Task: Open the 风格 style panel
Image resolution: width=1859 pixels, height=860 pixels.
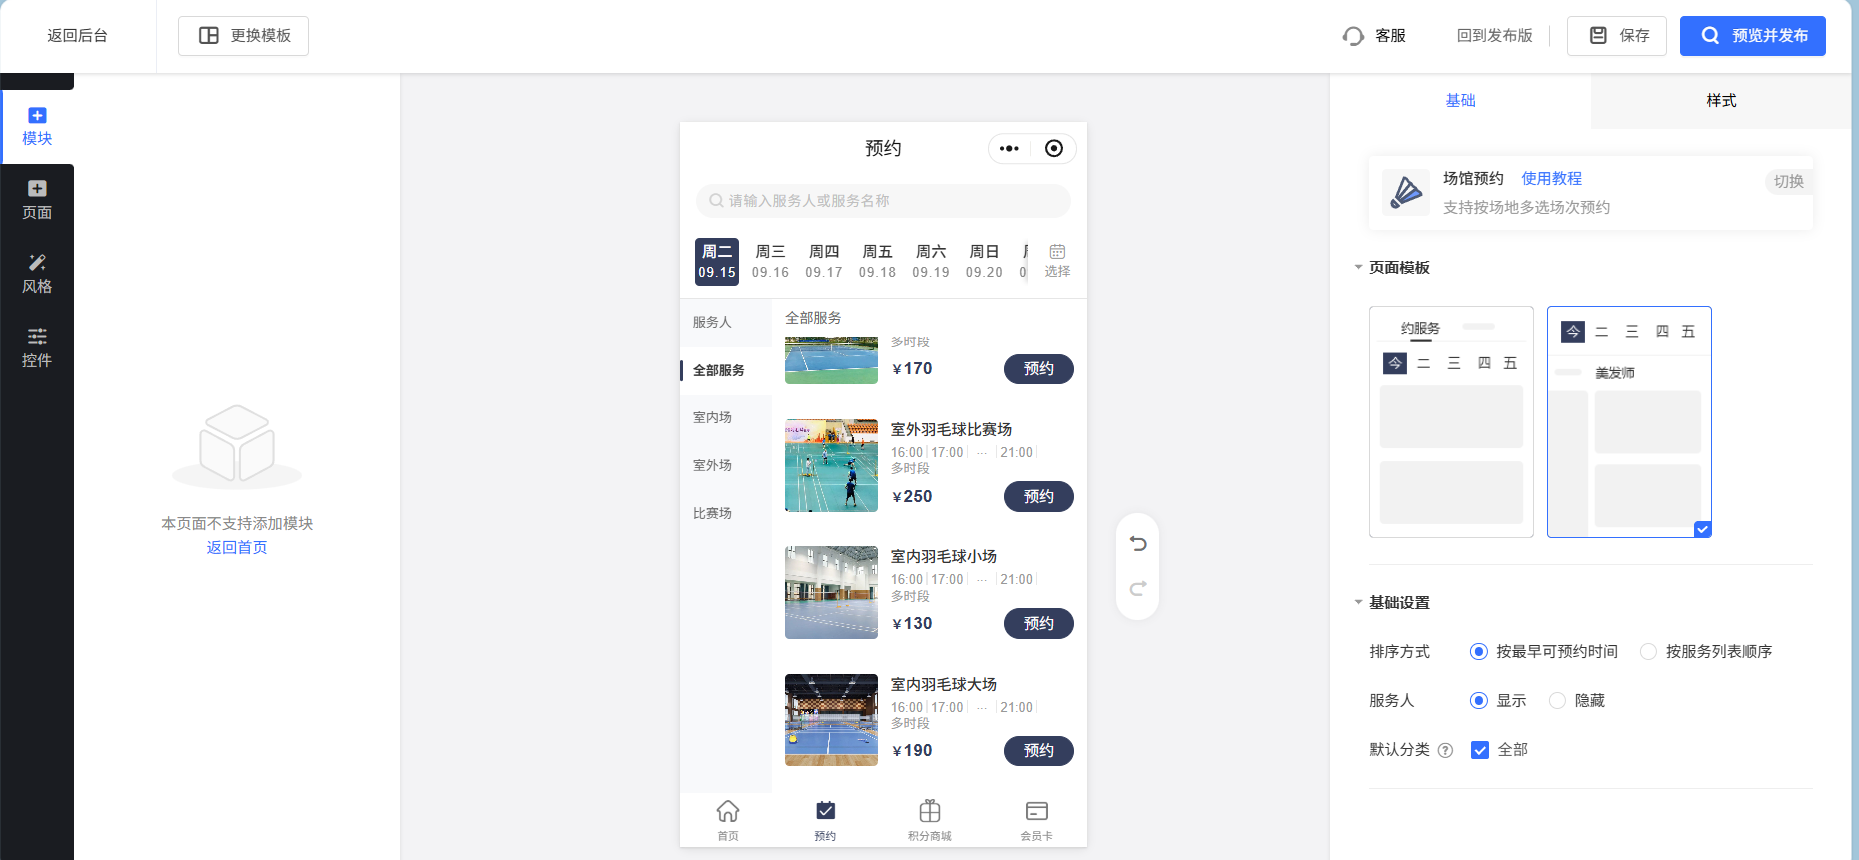Action: (x=37, y=275)
